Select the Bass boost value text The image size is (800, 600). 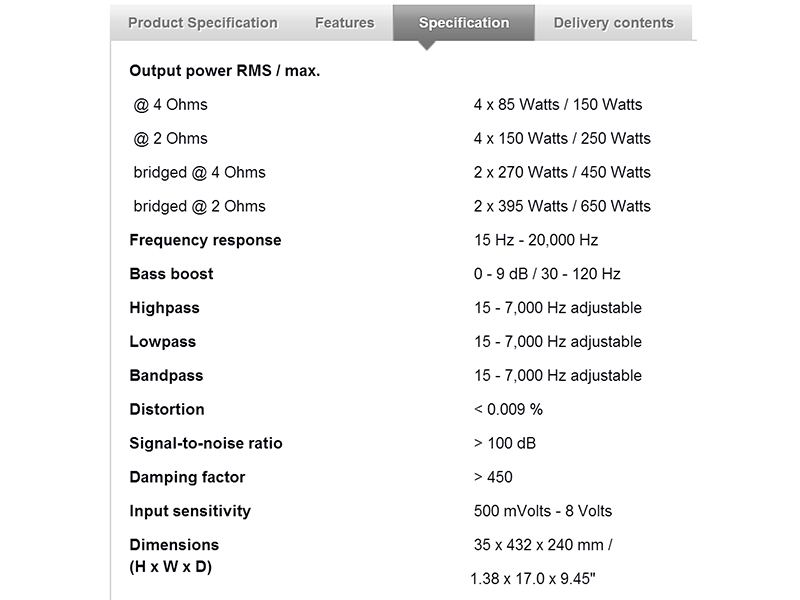547,274
